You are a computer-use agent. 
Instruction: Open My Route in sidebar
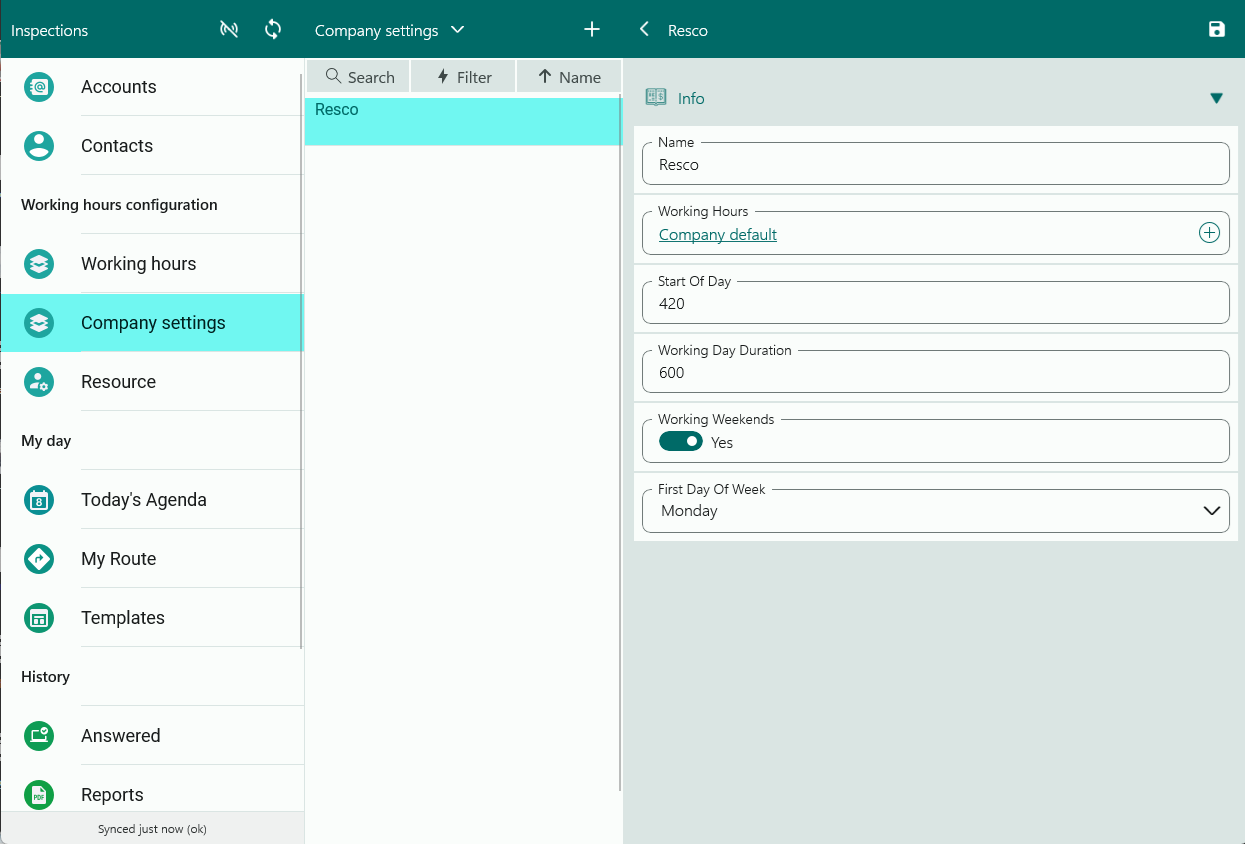pos(118,559)
